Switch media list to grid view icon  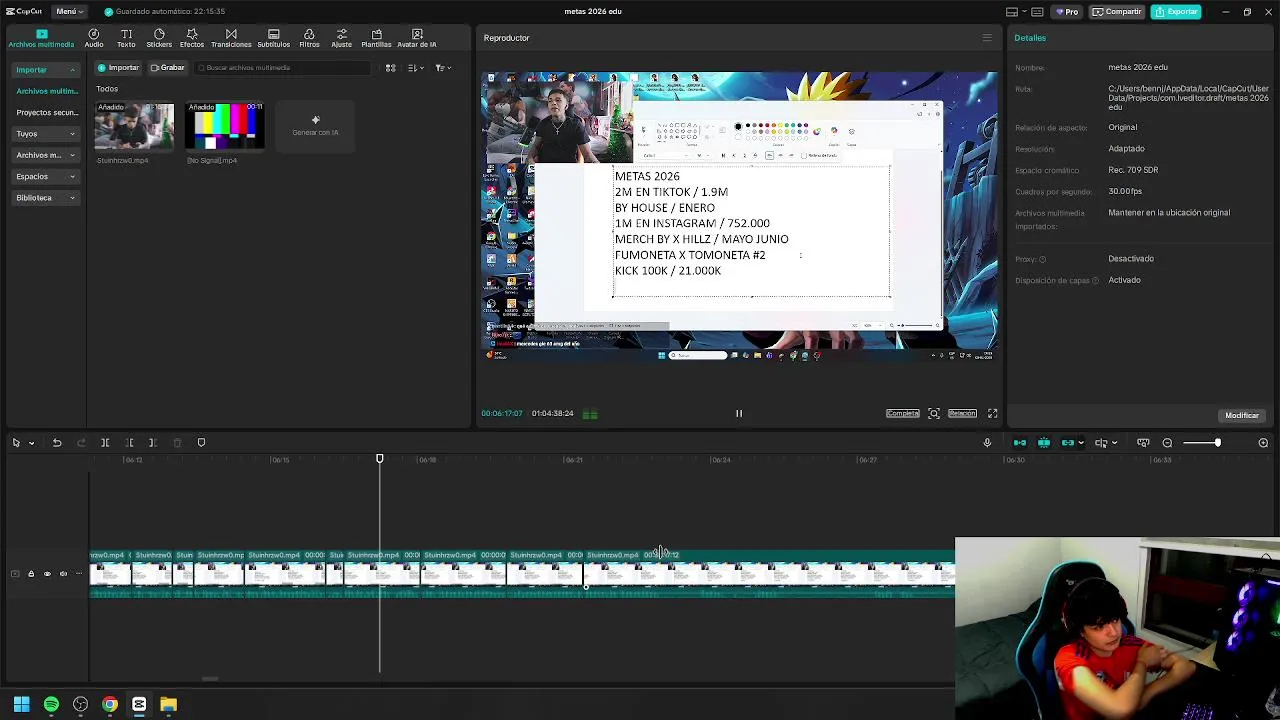[x=391, y=68]
